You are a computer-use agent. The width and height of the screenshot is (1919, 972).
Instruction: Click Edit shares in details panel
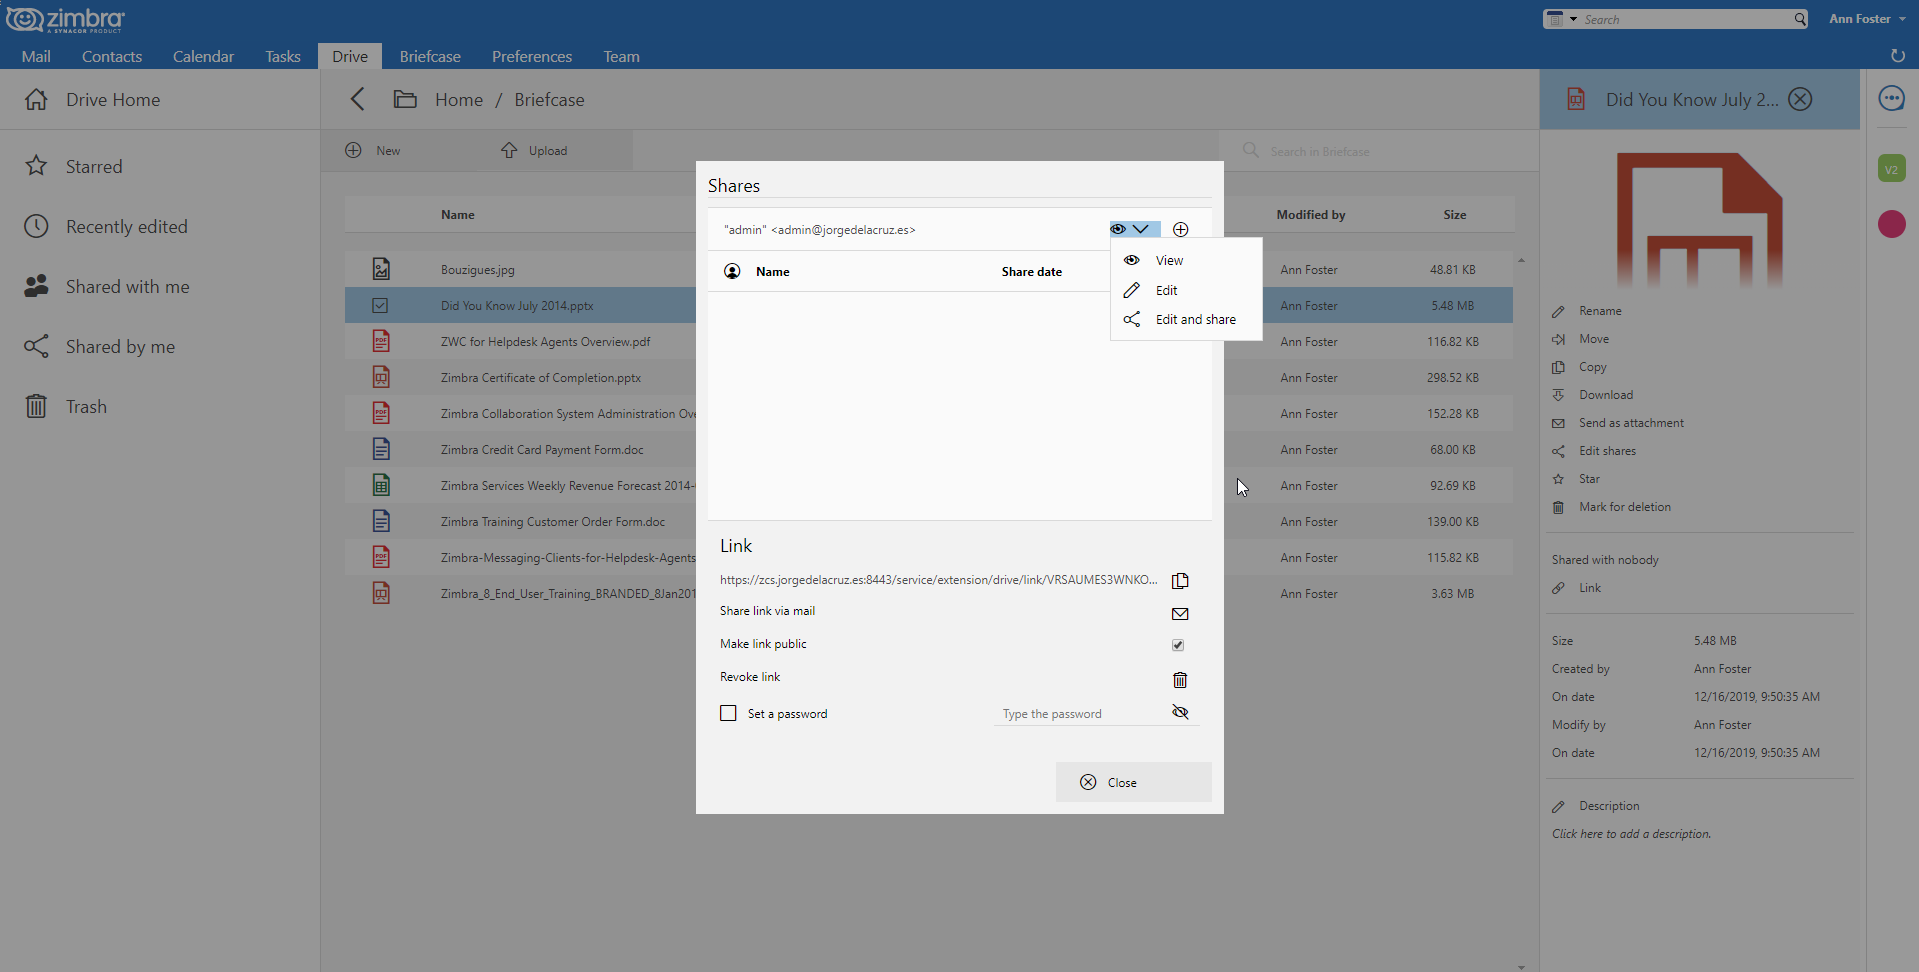point(1607,451)
